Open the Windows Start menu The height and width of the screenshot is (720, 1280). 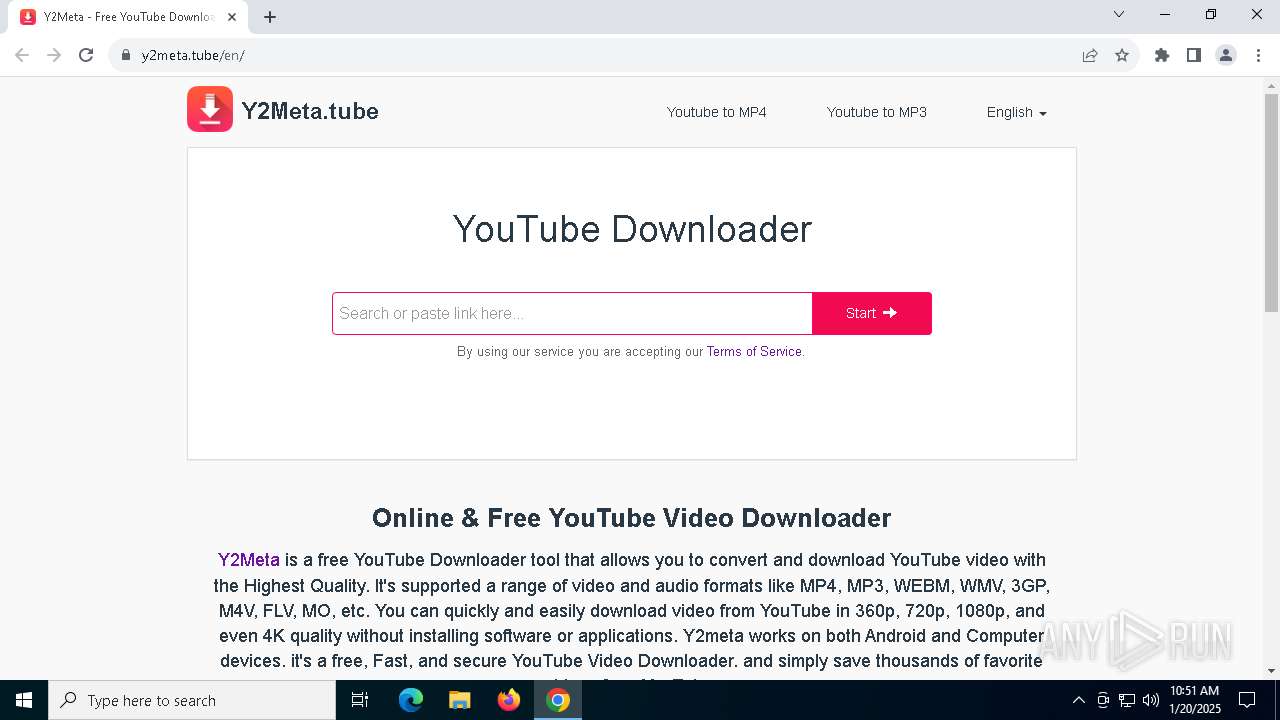pyautogui.click(x=24, y=700)
